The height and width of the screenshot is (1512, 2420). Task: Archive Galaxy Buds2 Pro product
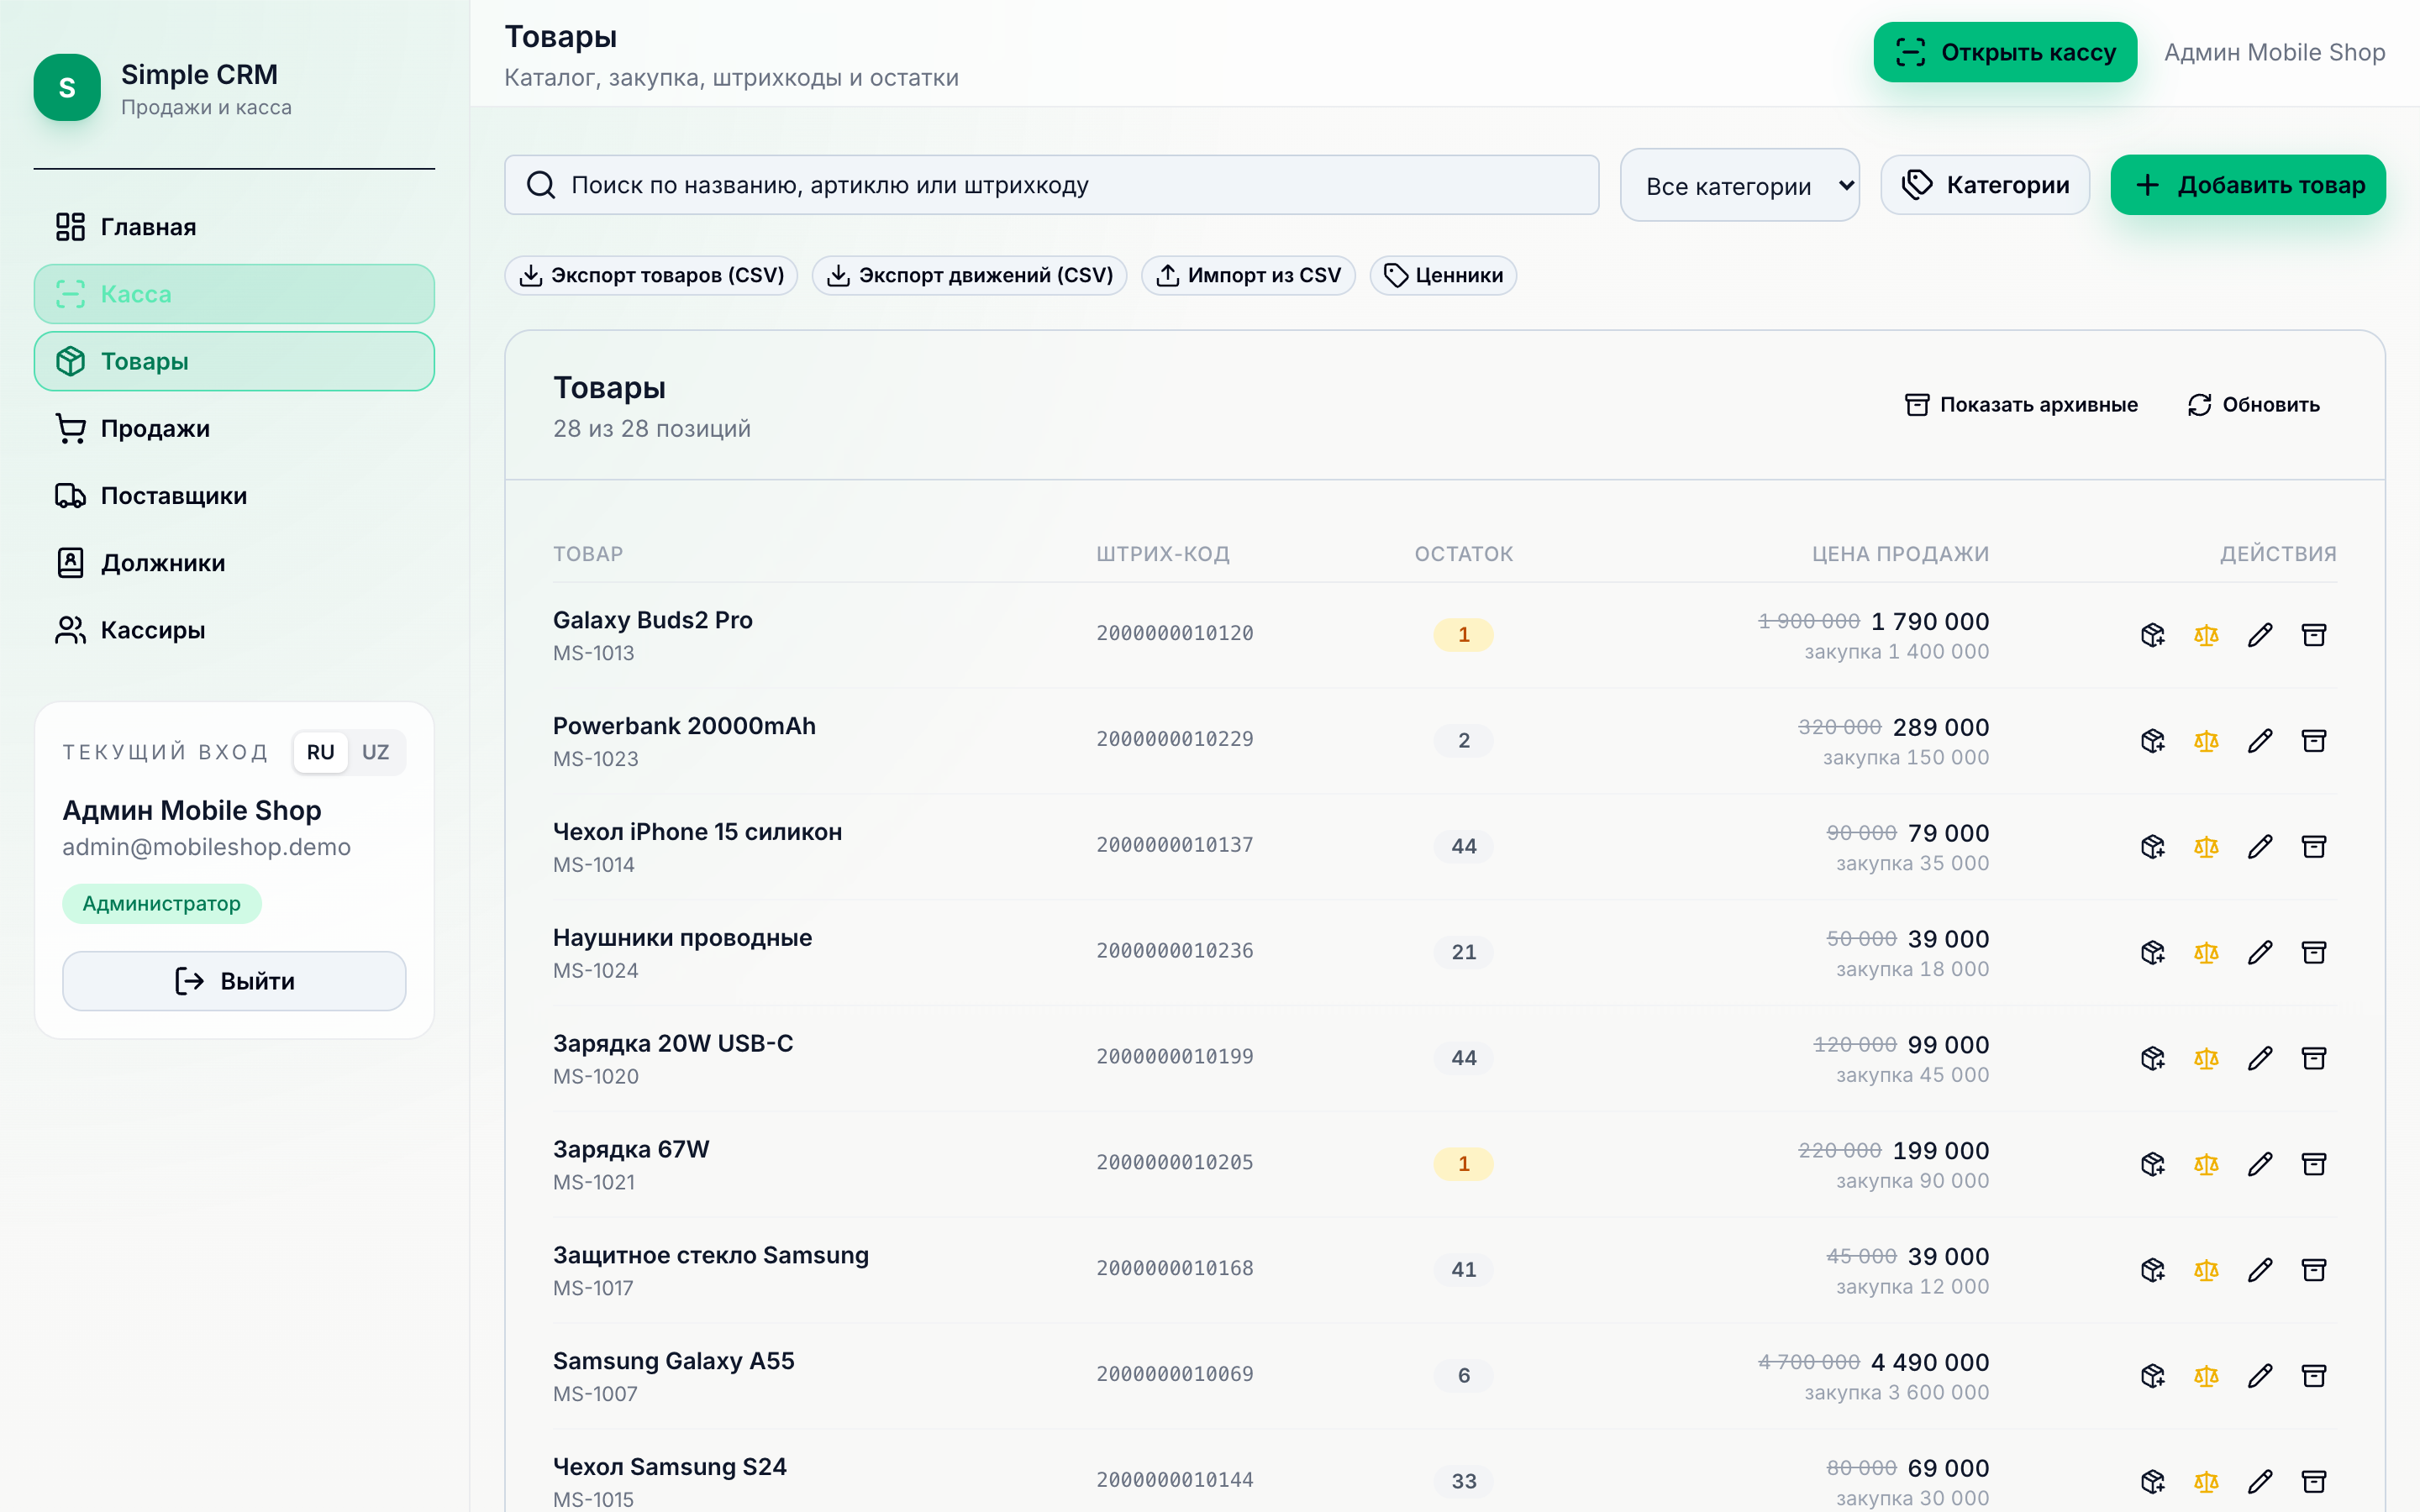(2314, 635)
